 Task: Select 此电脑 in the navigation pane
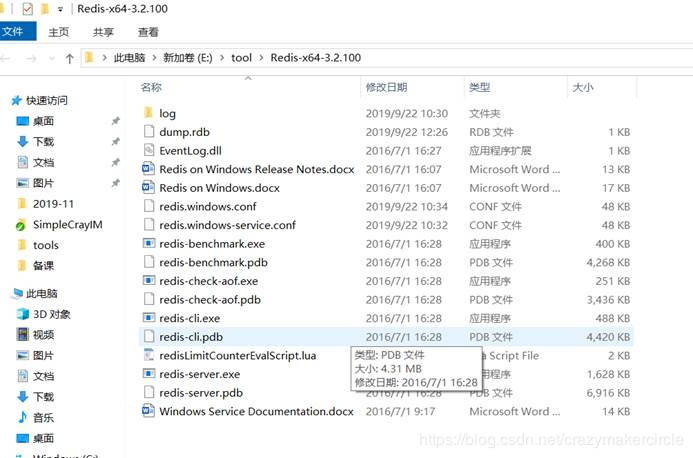(42, 294)
